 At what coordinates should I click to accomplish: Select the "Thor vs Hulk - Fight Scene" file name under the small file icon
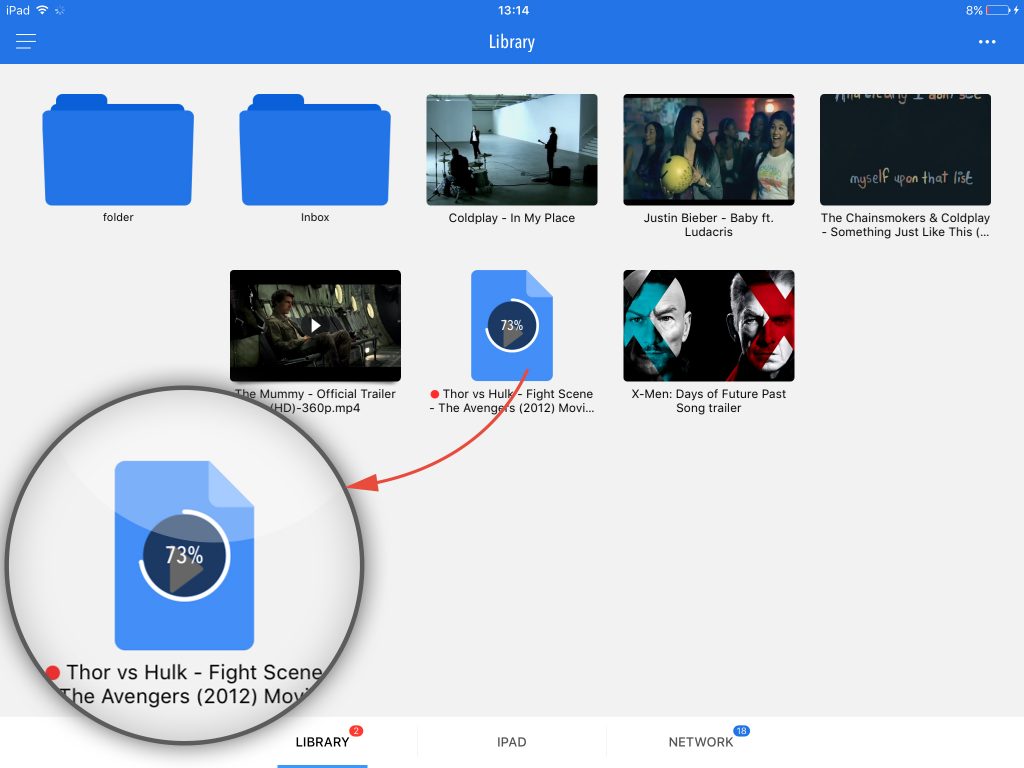pyautogui.click(x=511, y=400)
